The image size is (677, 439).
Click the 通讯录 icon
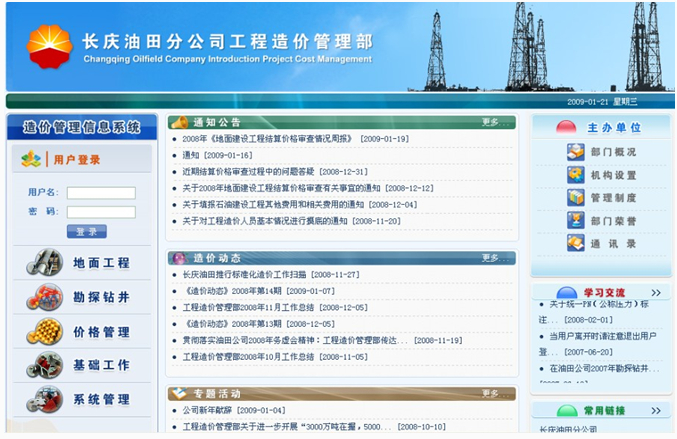pos(576,243)
